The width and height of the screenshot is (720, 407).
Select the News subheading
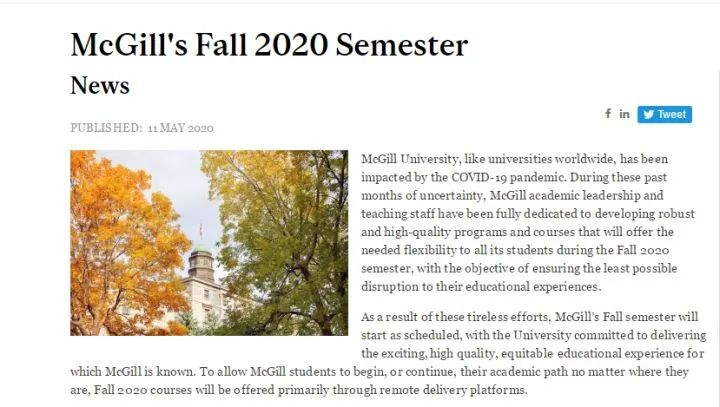100,85
